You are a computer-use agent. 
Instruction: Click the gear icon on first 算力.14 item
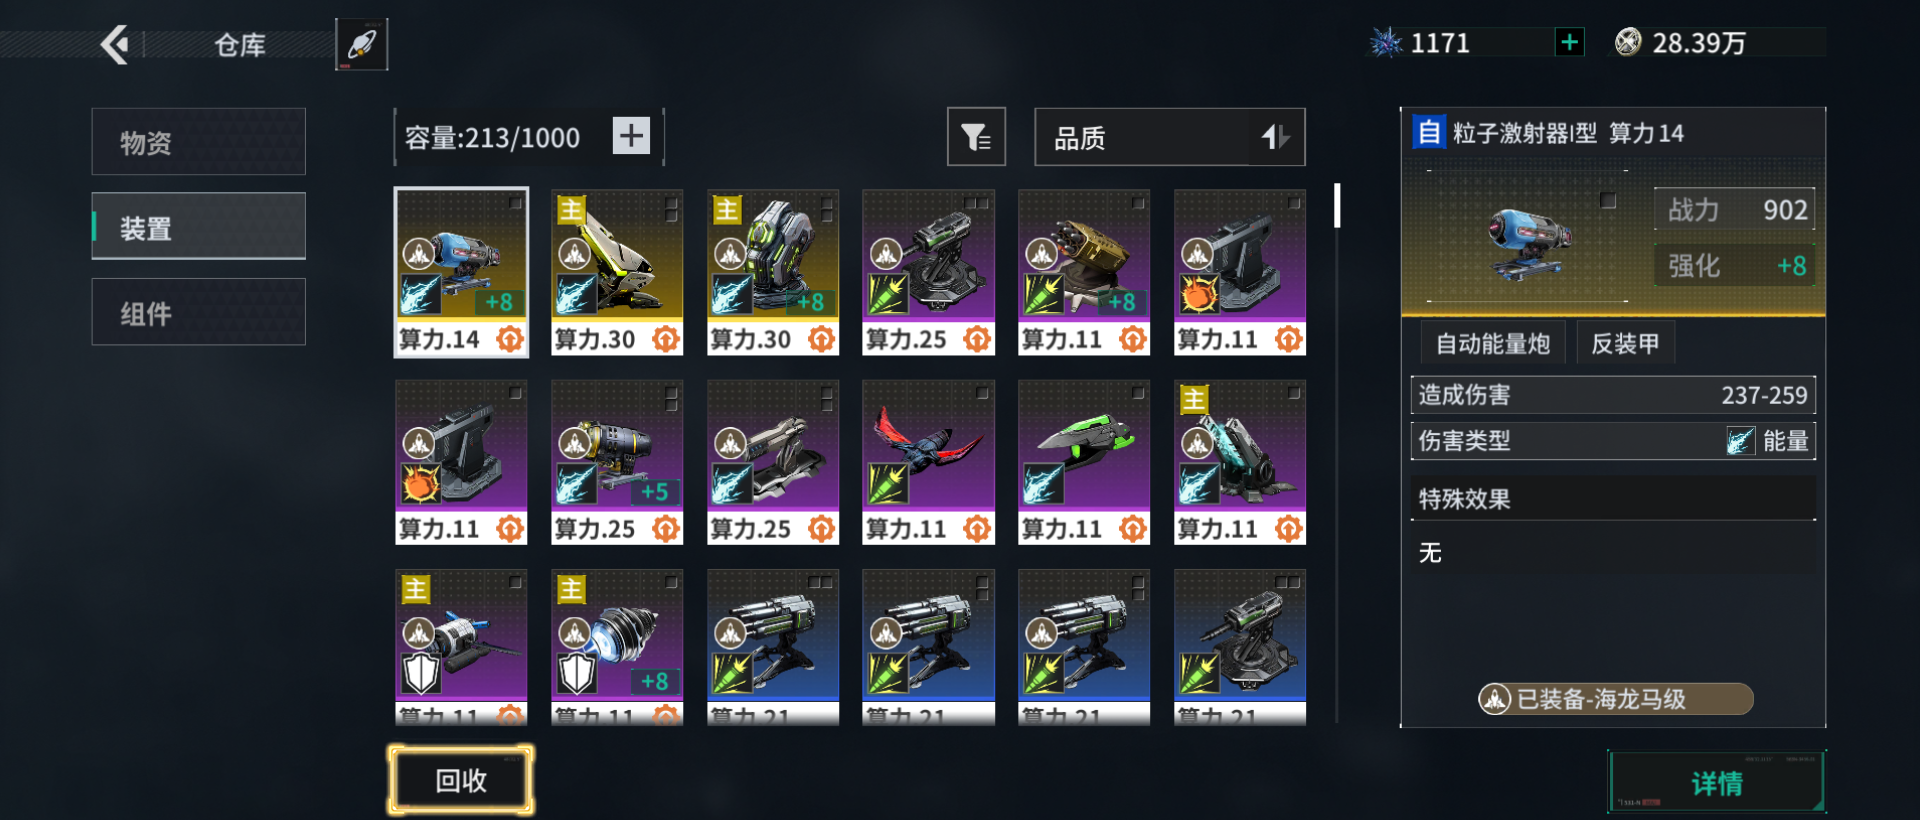click(510, 339)
